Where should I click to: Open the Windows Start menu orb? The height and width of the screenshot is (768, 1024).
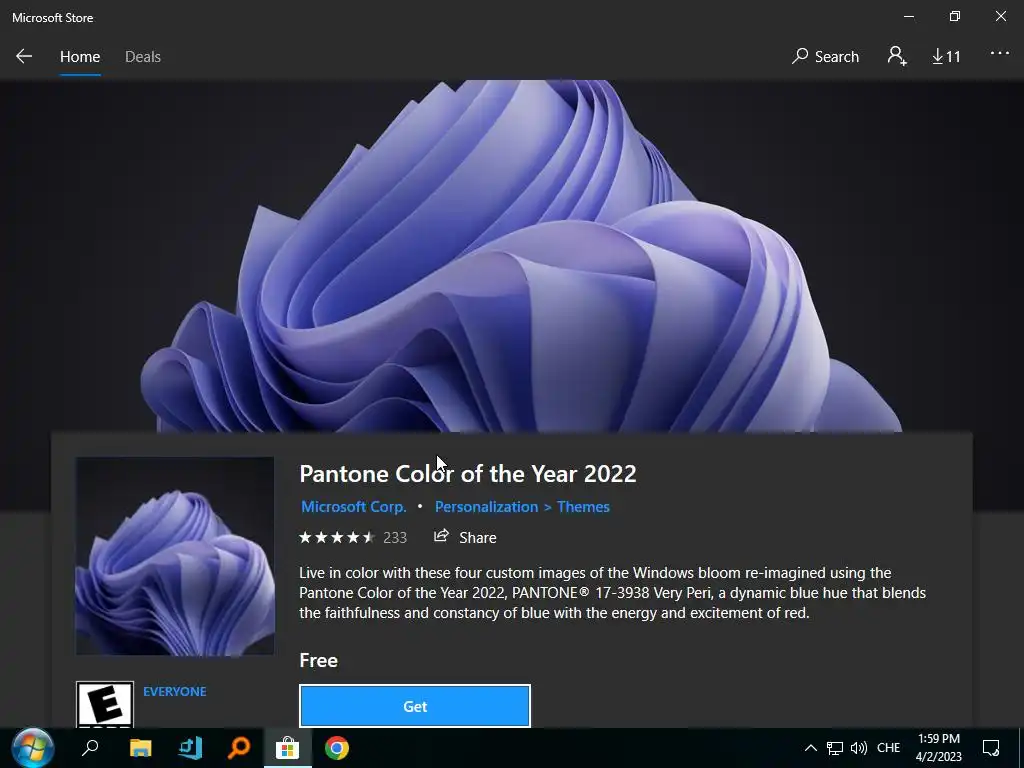coord(31,748)
